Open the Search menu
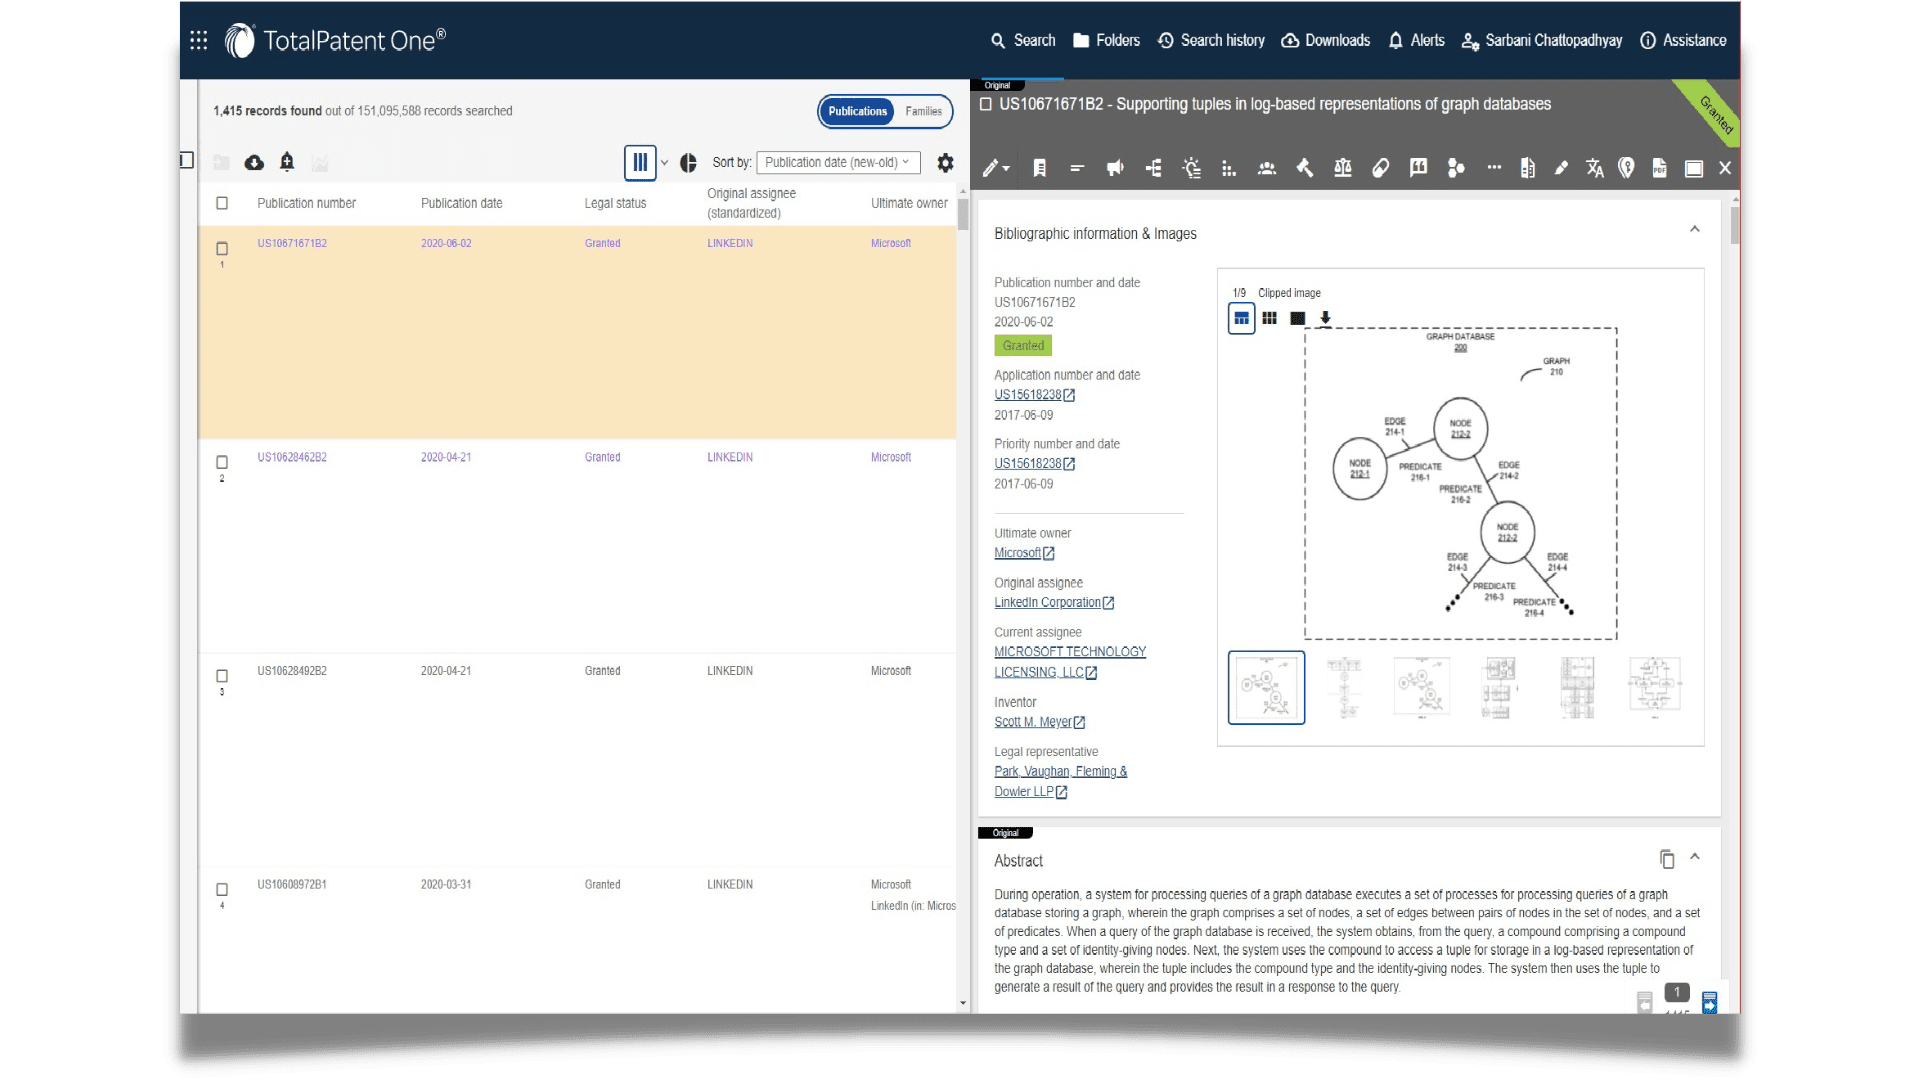 point(1023,40)
